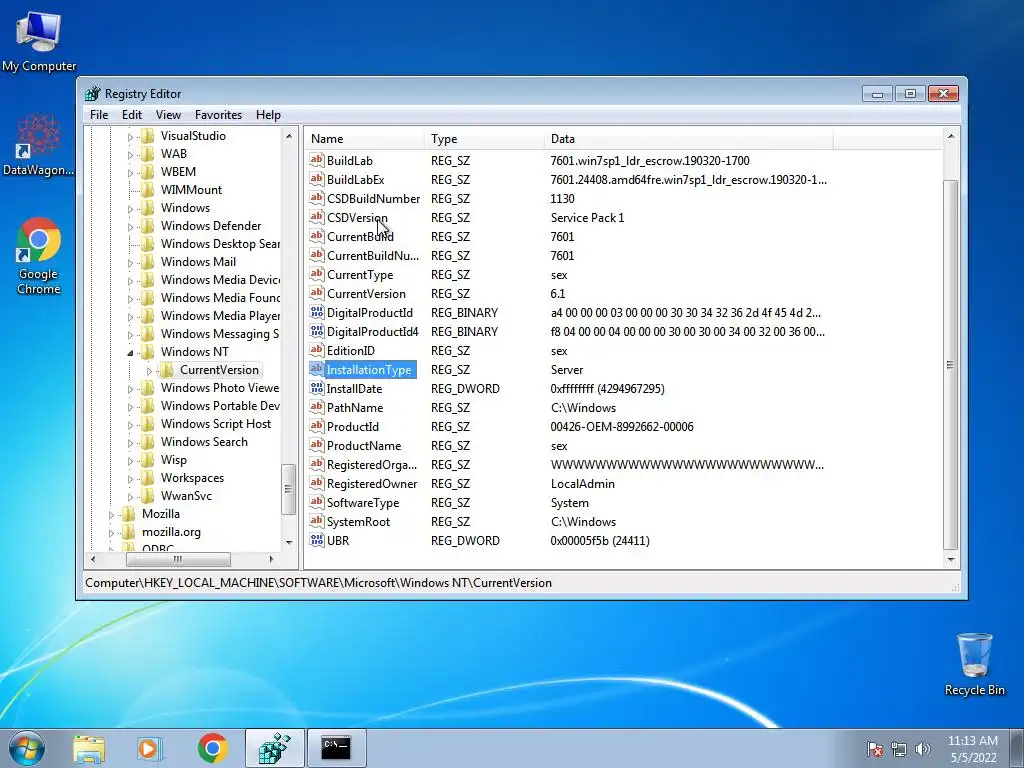
Task: Click tree pane scroll-right arrow
Action: point(272,560)
